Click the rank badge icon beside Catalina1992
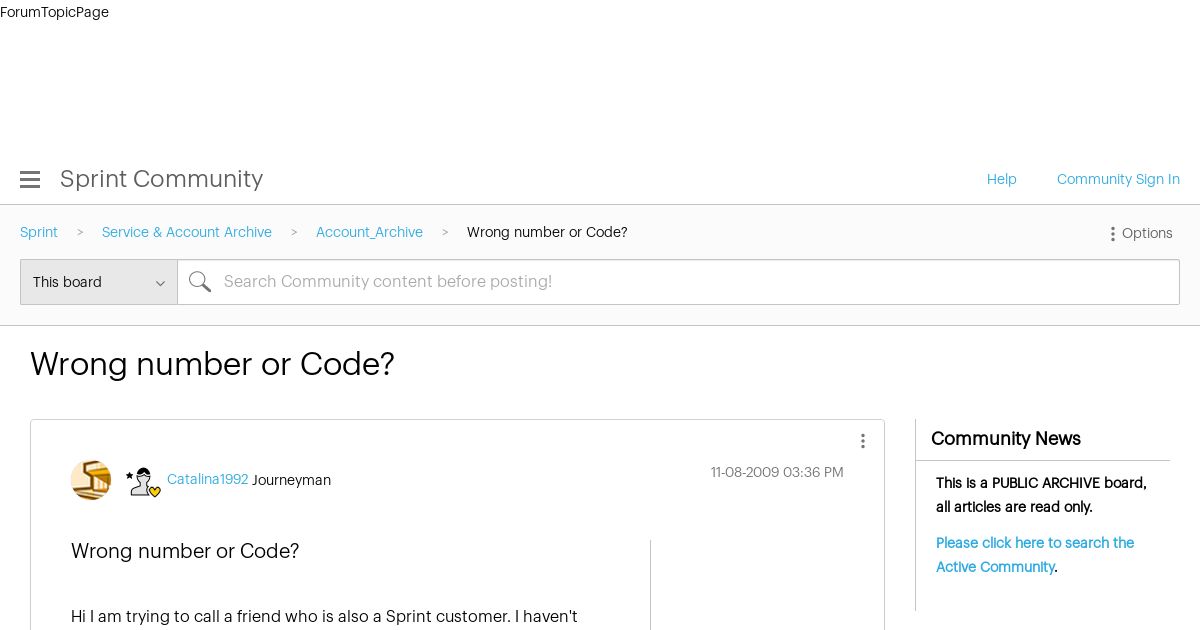 [143, 482]
